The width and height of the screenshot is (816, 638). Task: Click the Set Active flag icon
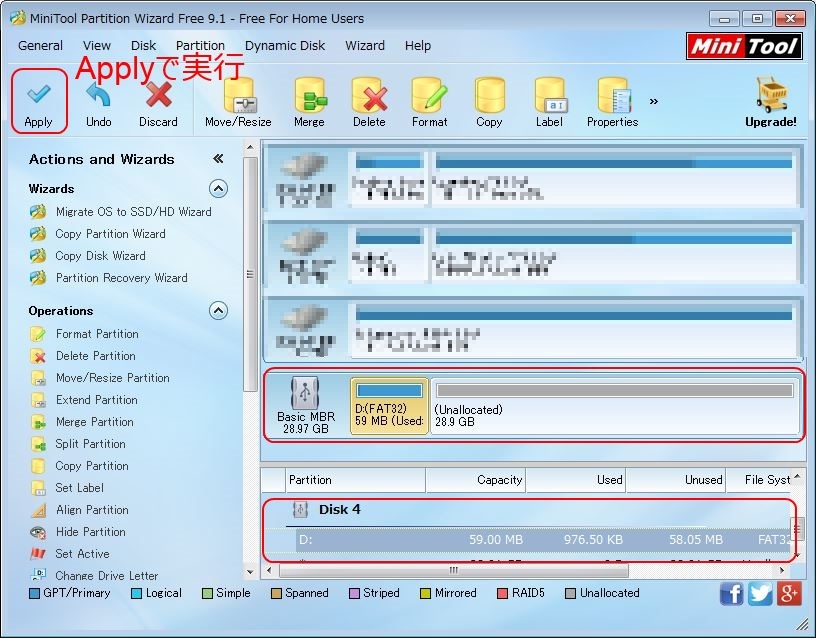[38, 554]
